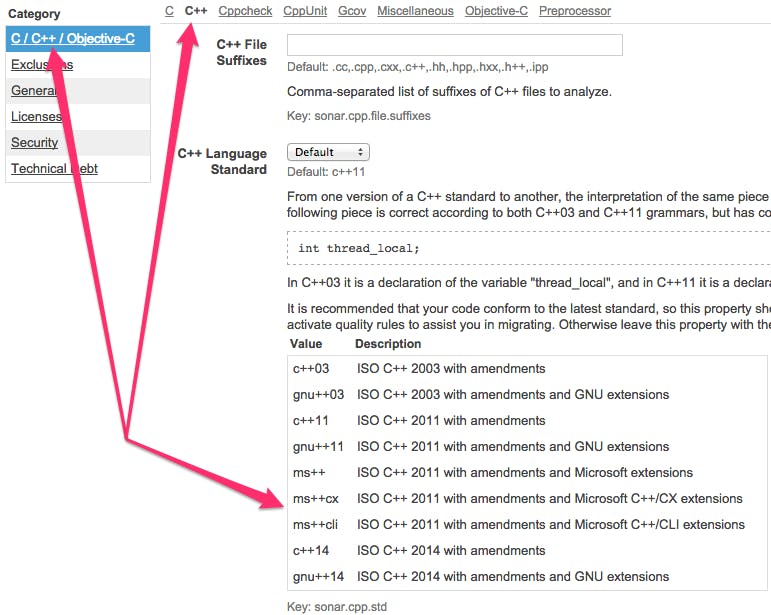Switch to the C subcategory tab
This screenshot has width=771, height=615.
(169, 11)
